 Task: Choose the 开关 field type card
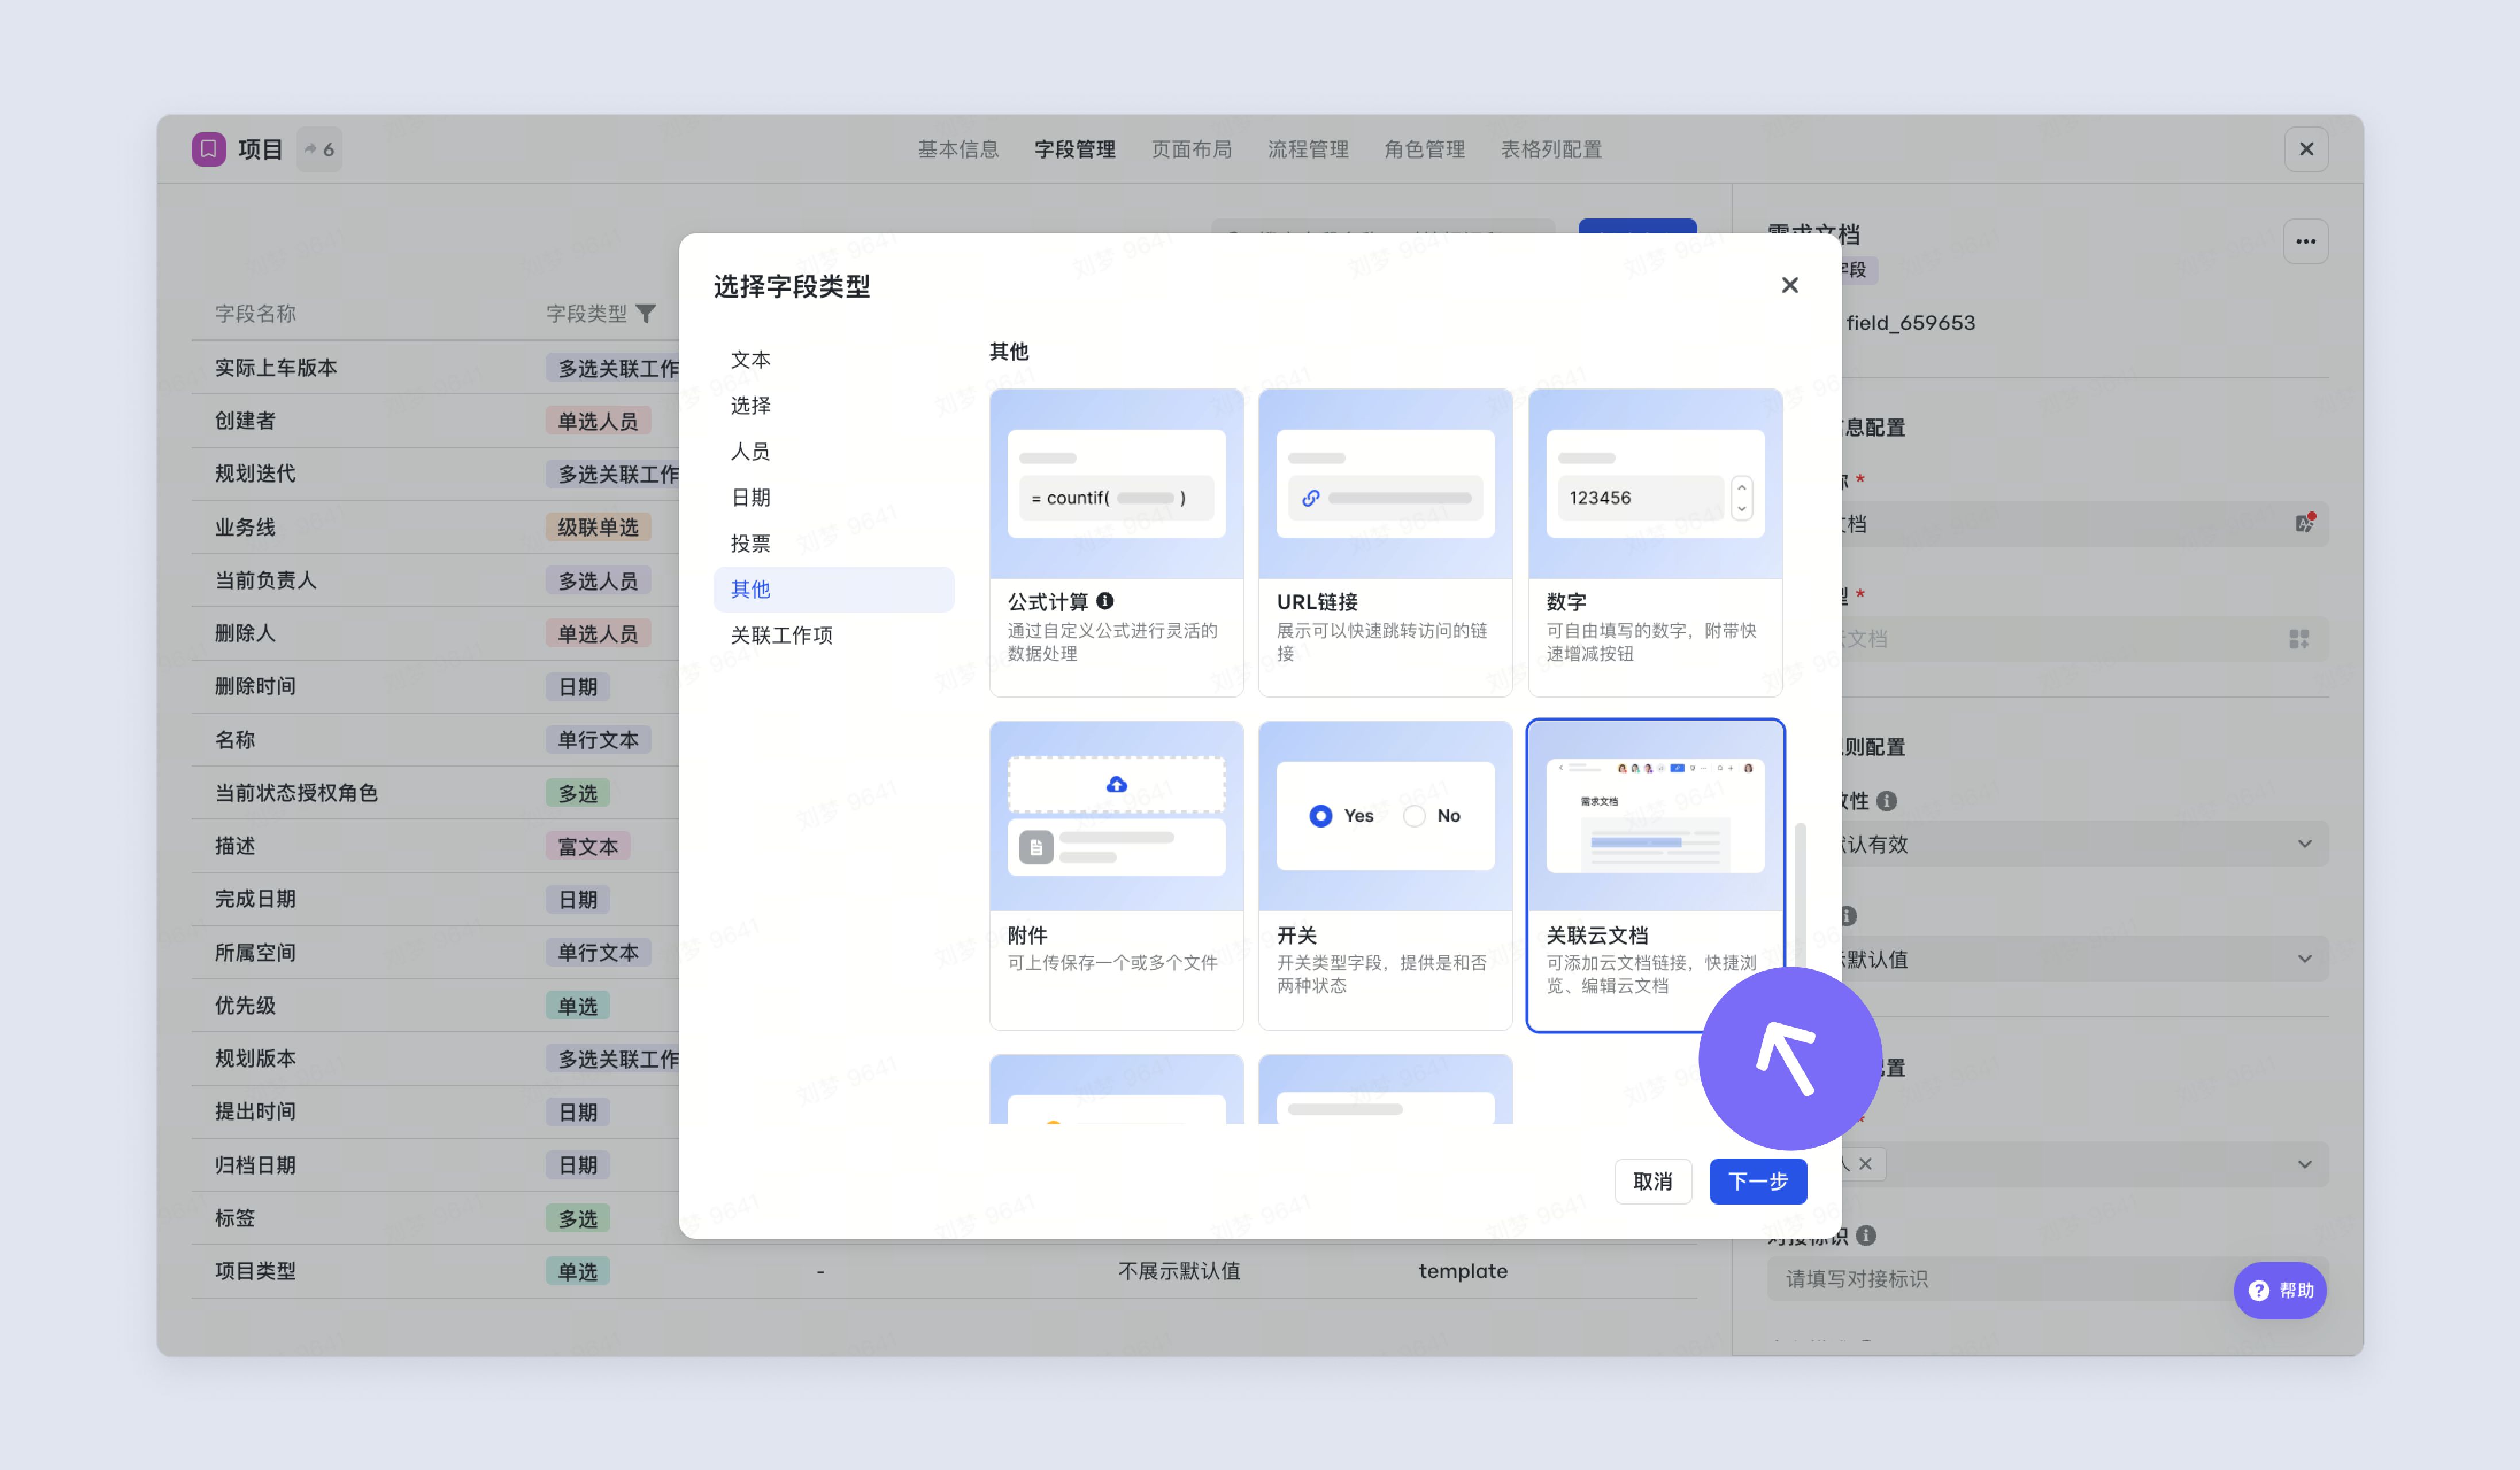(x=1385, y=875)
